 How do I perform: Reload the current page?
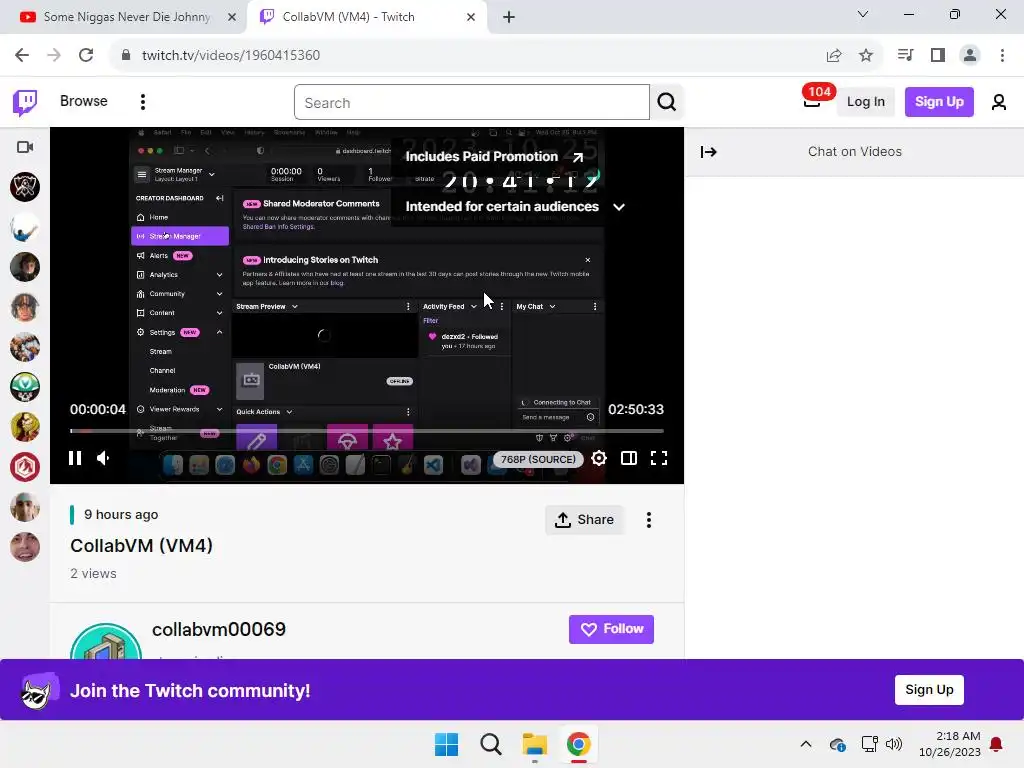tap(86, 56)
